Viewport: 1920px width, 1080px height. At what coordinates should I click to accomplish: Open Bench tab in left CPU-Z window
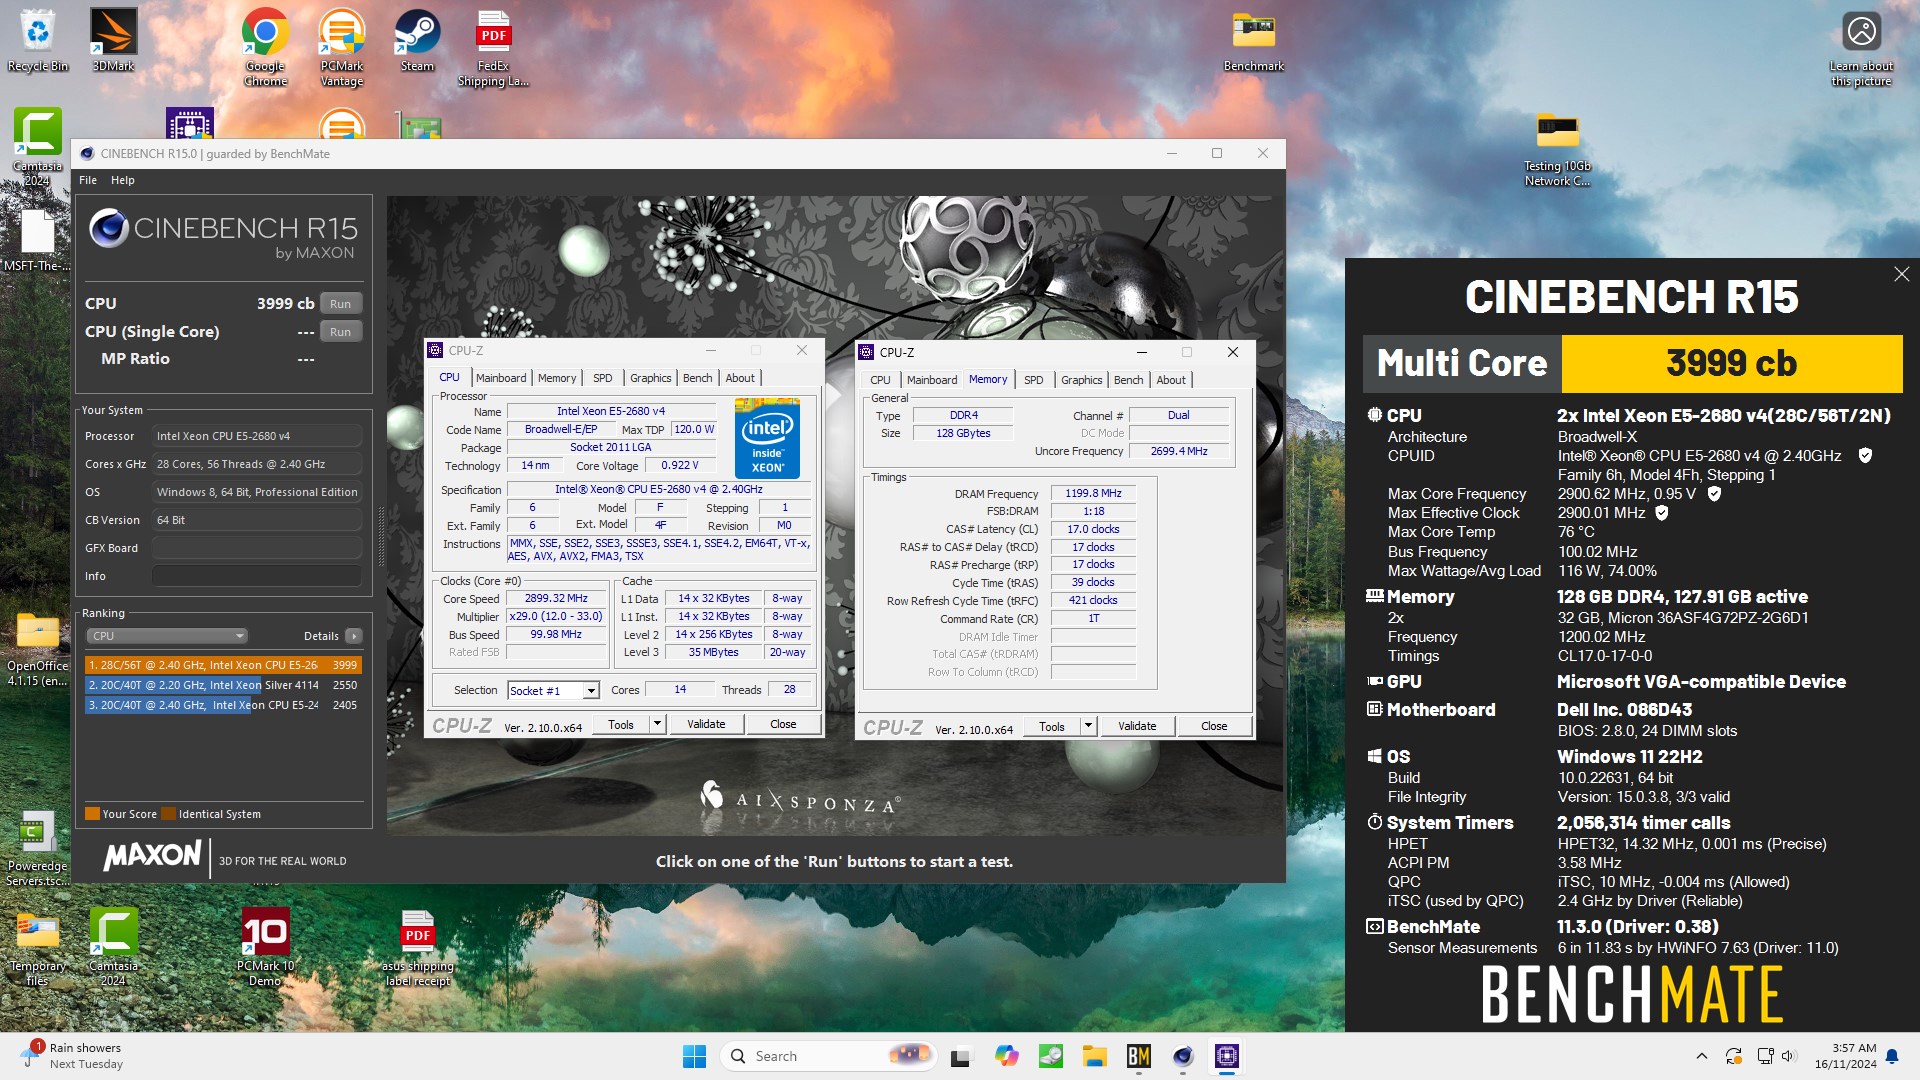point(698,378)
